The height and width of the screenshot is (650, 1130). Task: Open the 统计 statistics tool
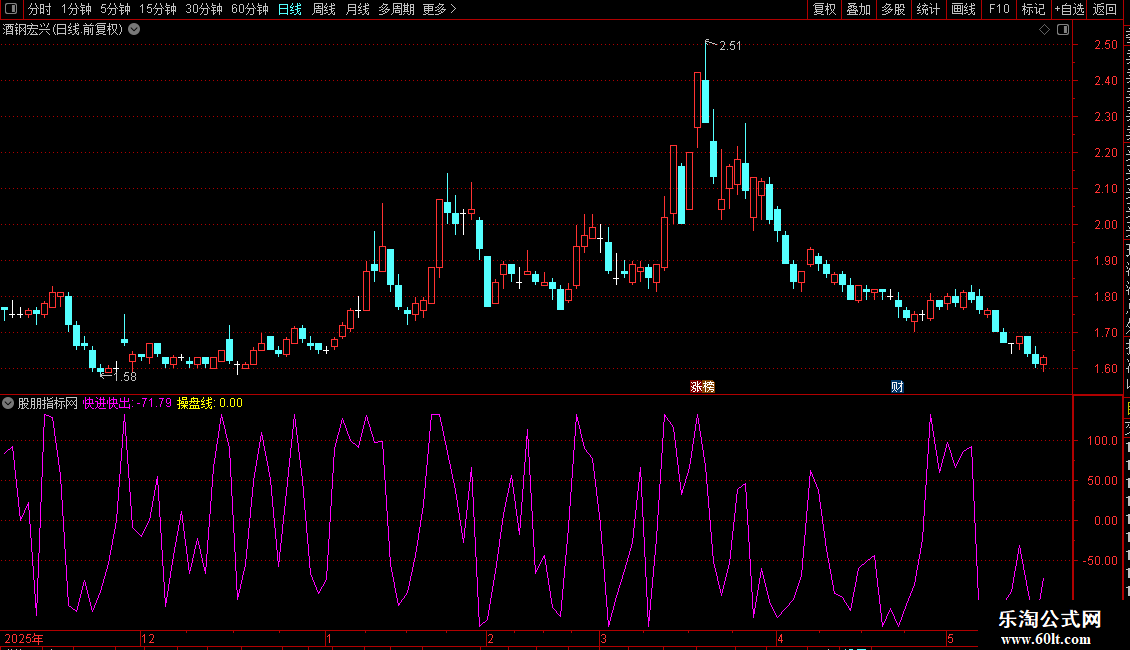[x=927, y=9]
